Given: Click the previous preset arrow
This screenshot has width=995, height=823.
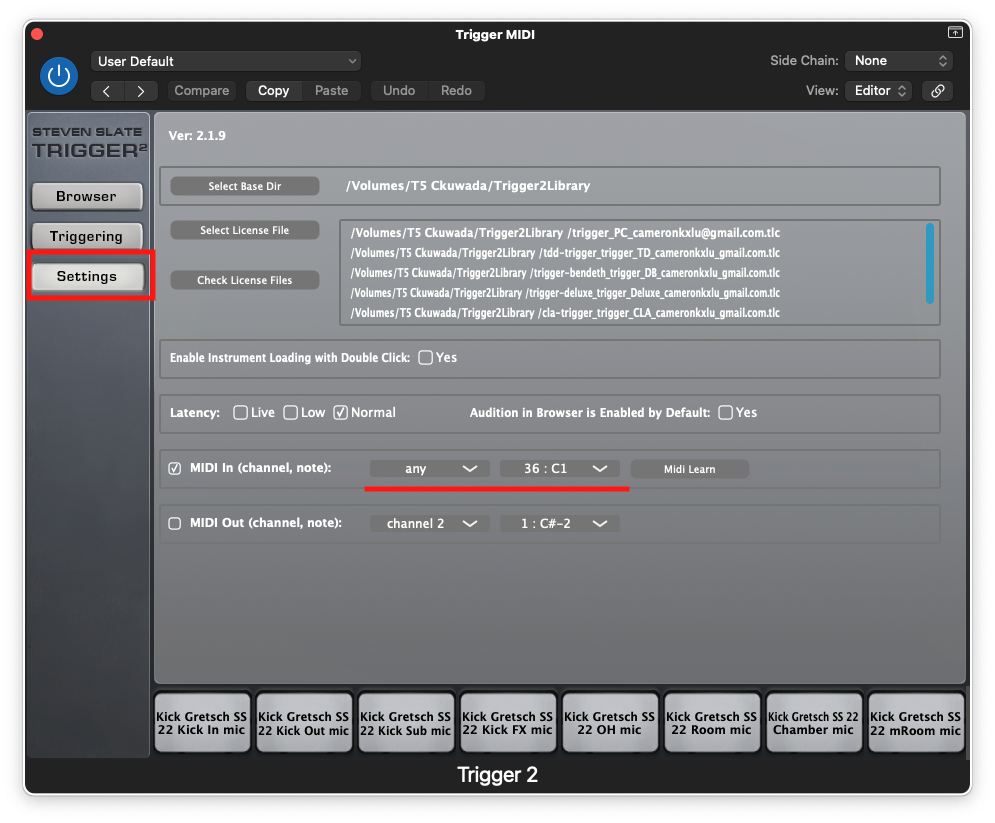Looking at the screenshot, I should (x=107, y=90).
